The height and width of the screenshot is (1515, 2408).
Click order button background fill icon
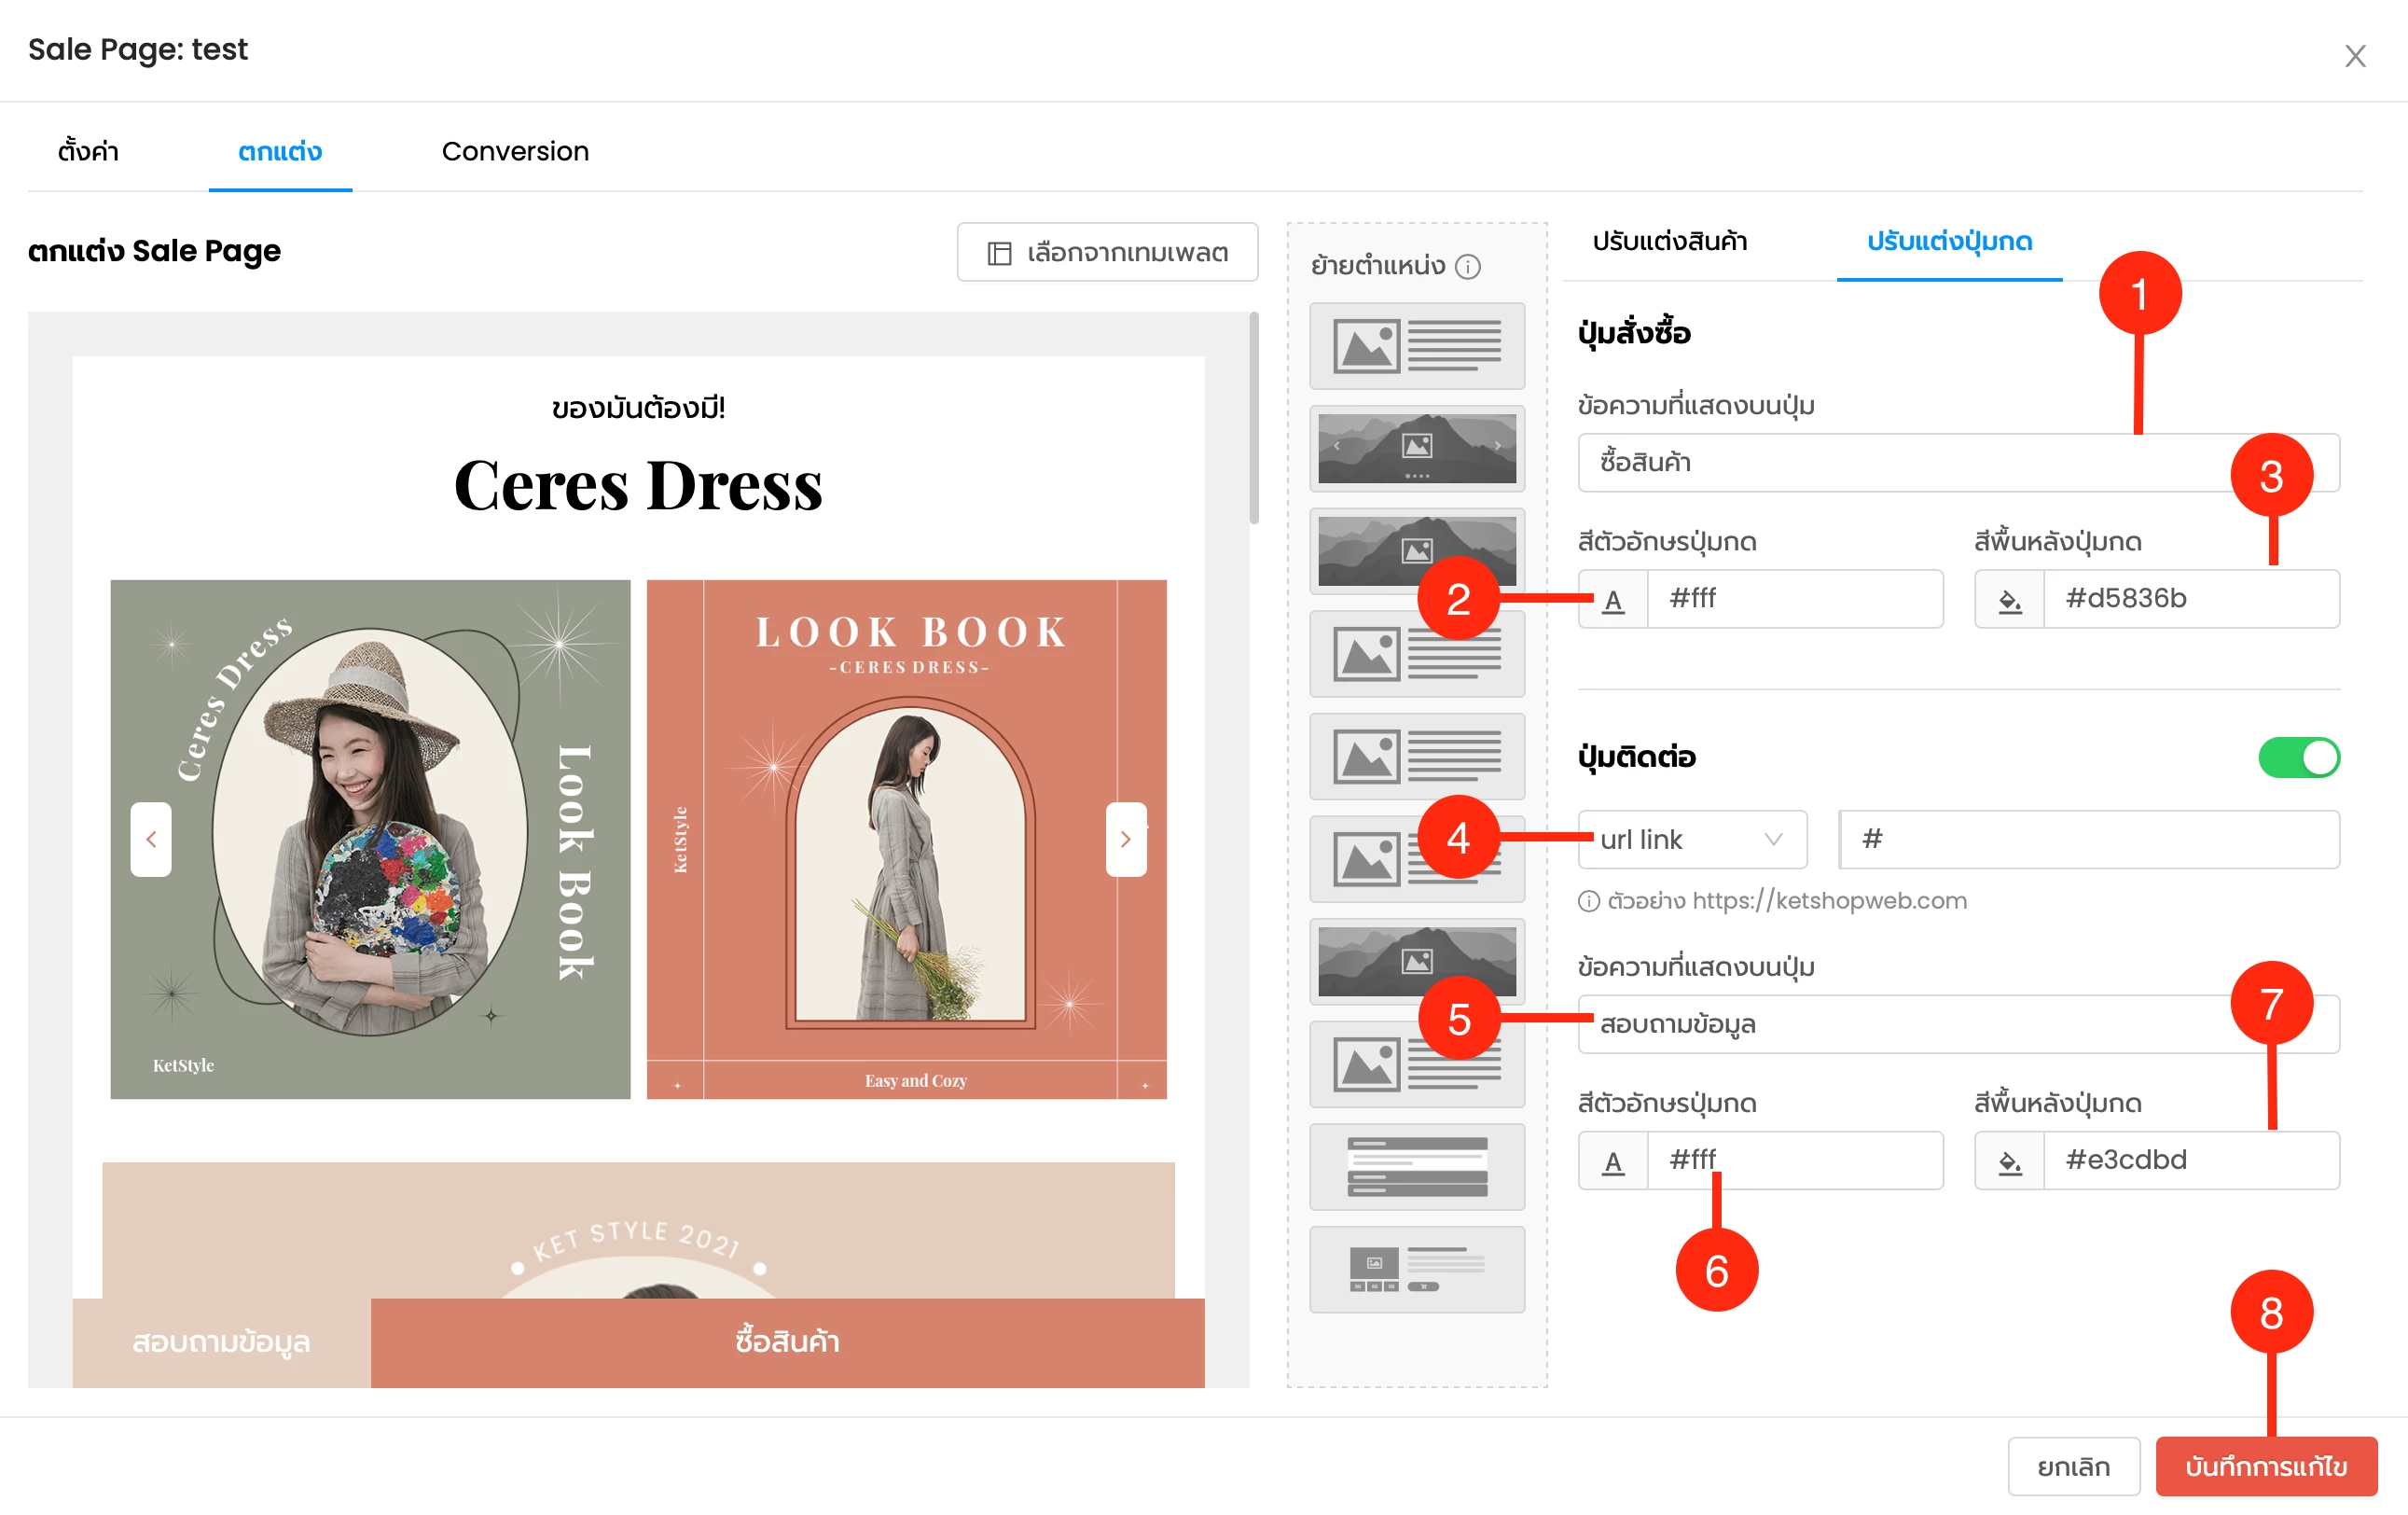[2009, 599]
